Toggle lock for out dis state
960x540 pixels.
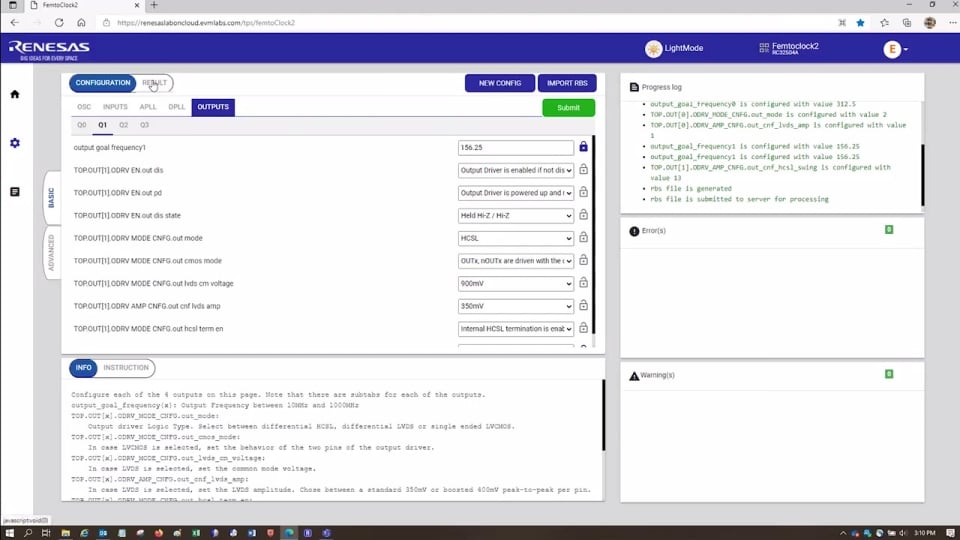[x=583, y=215]
